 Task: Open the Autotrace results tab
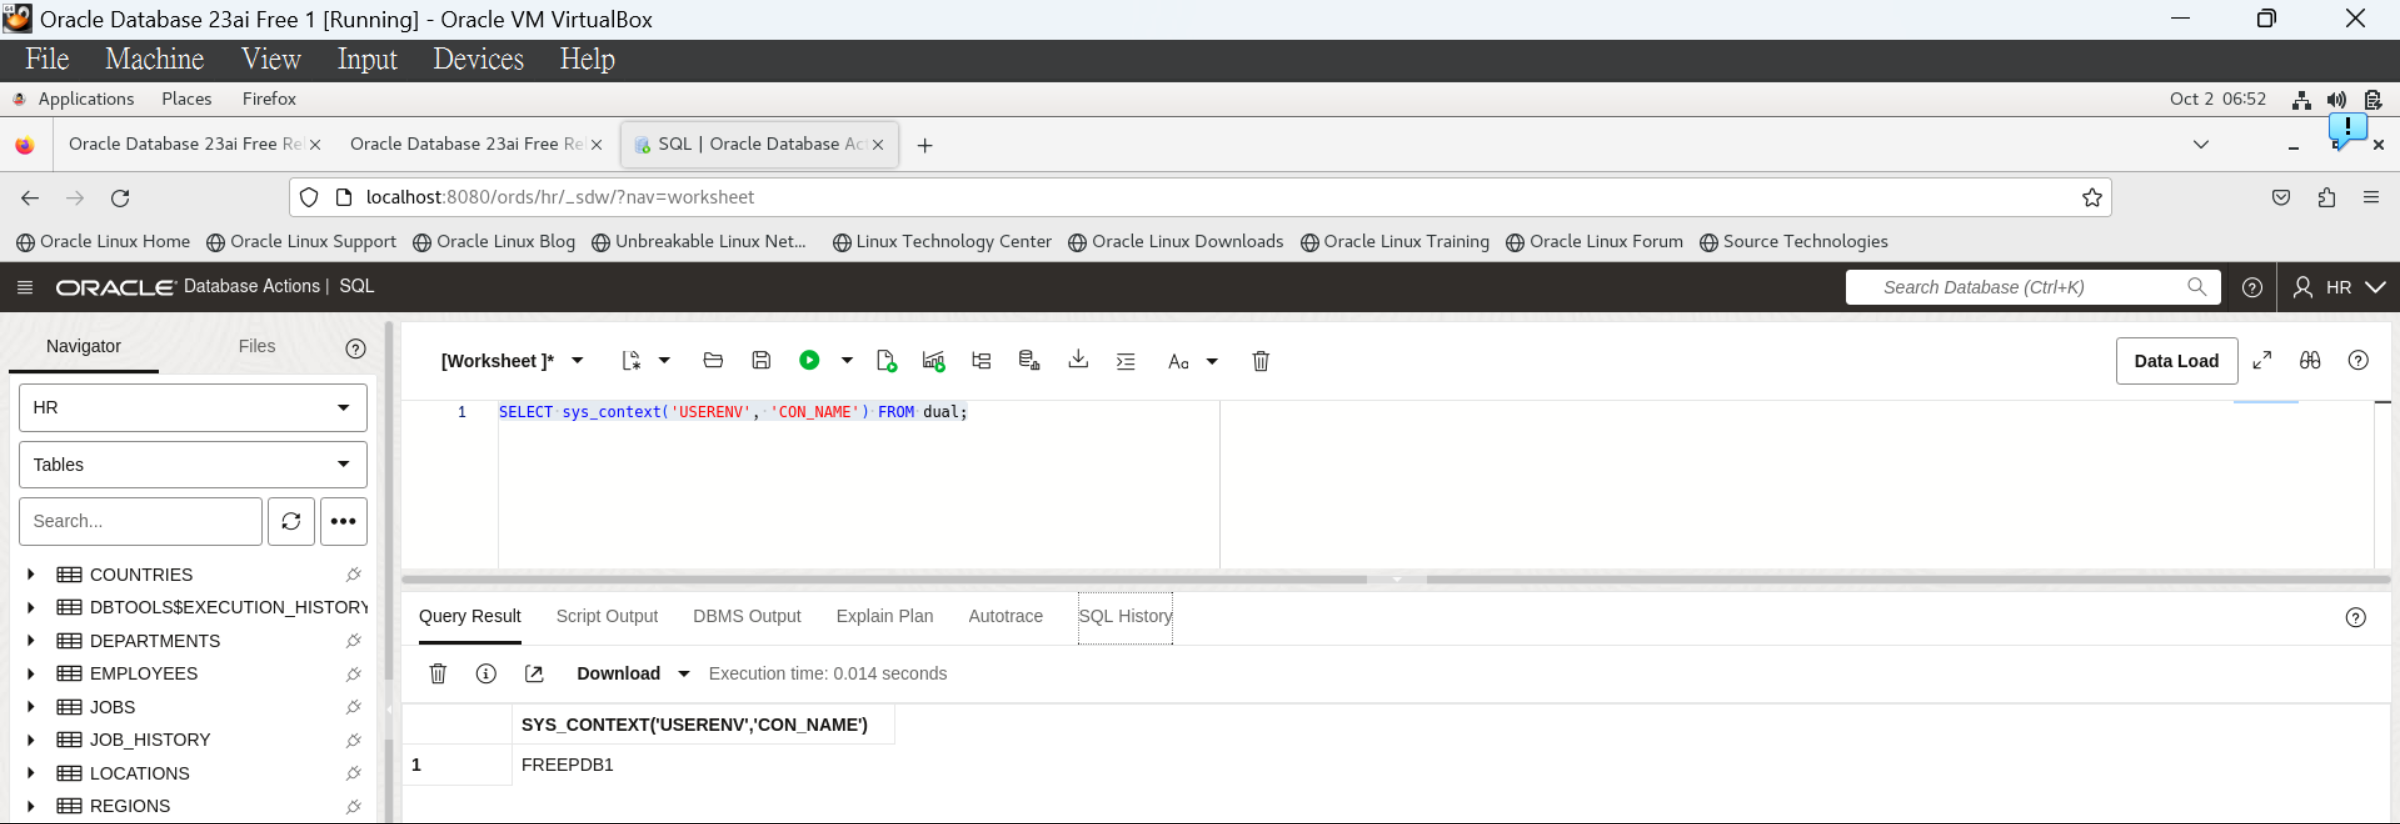click(x=1005, y=616)
